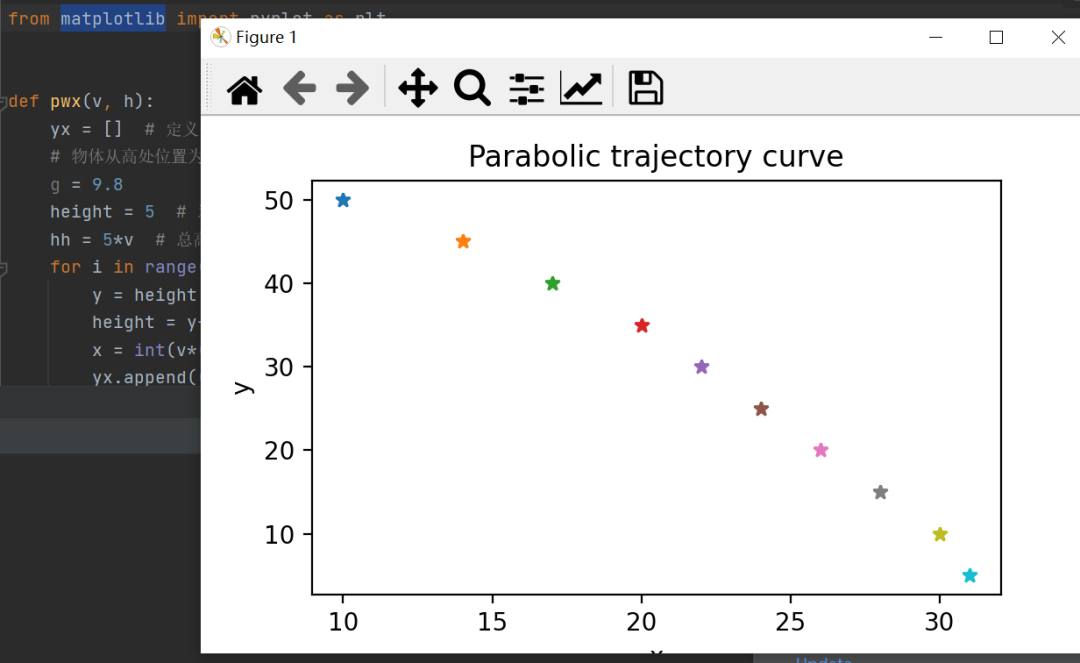The height and width of the screenshot is (663, 1080).
Task: Click the orange star data point at y=45
Action: coord(463,242)
